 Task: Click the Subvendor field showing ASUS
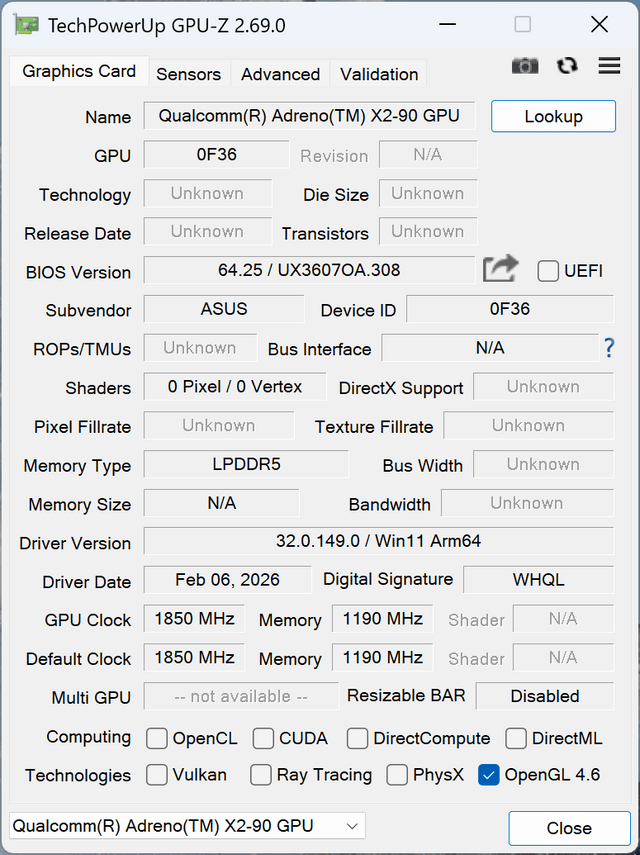point(224,309)
